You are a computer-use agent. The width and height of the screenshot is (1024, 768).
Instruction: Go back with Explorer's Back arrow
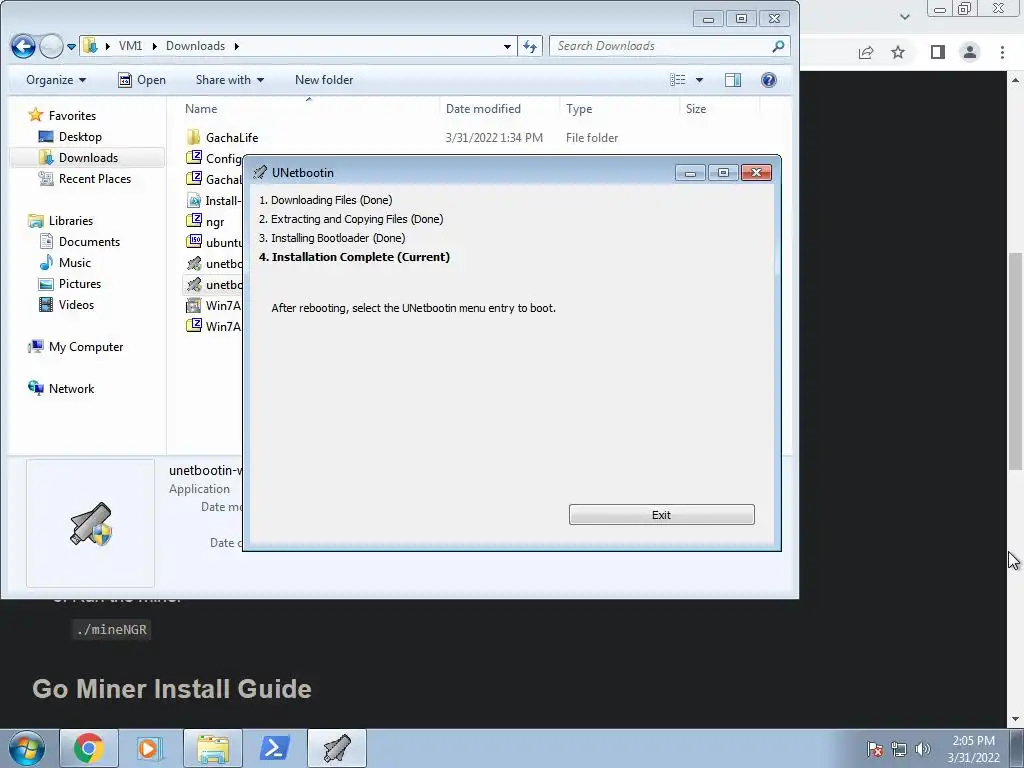tap(24, 46)
